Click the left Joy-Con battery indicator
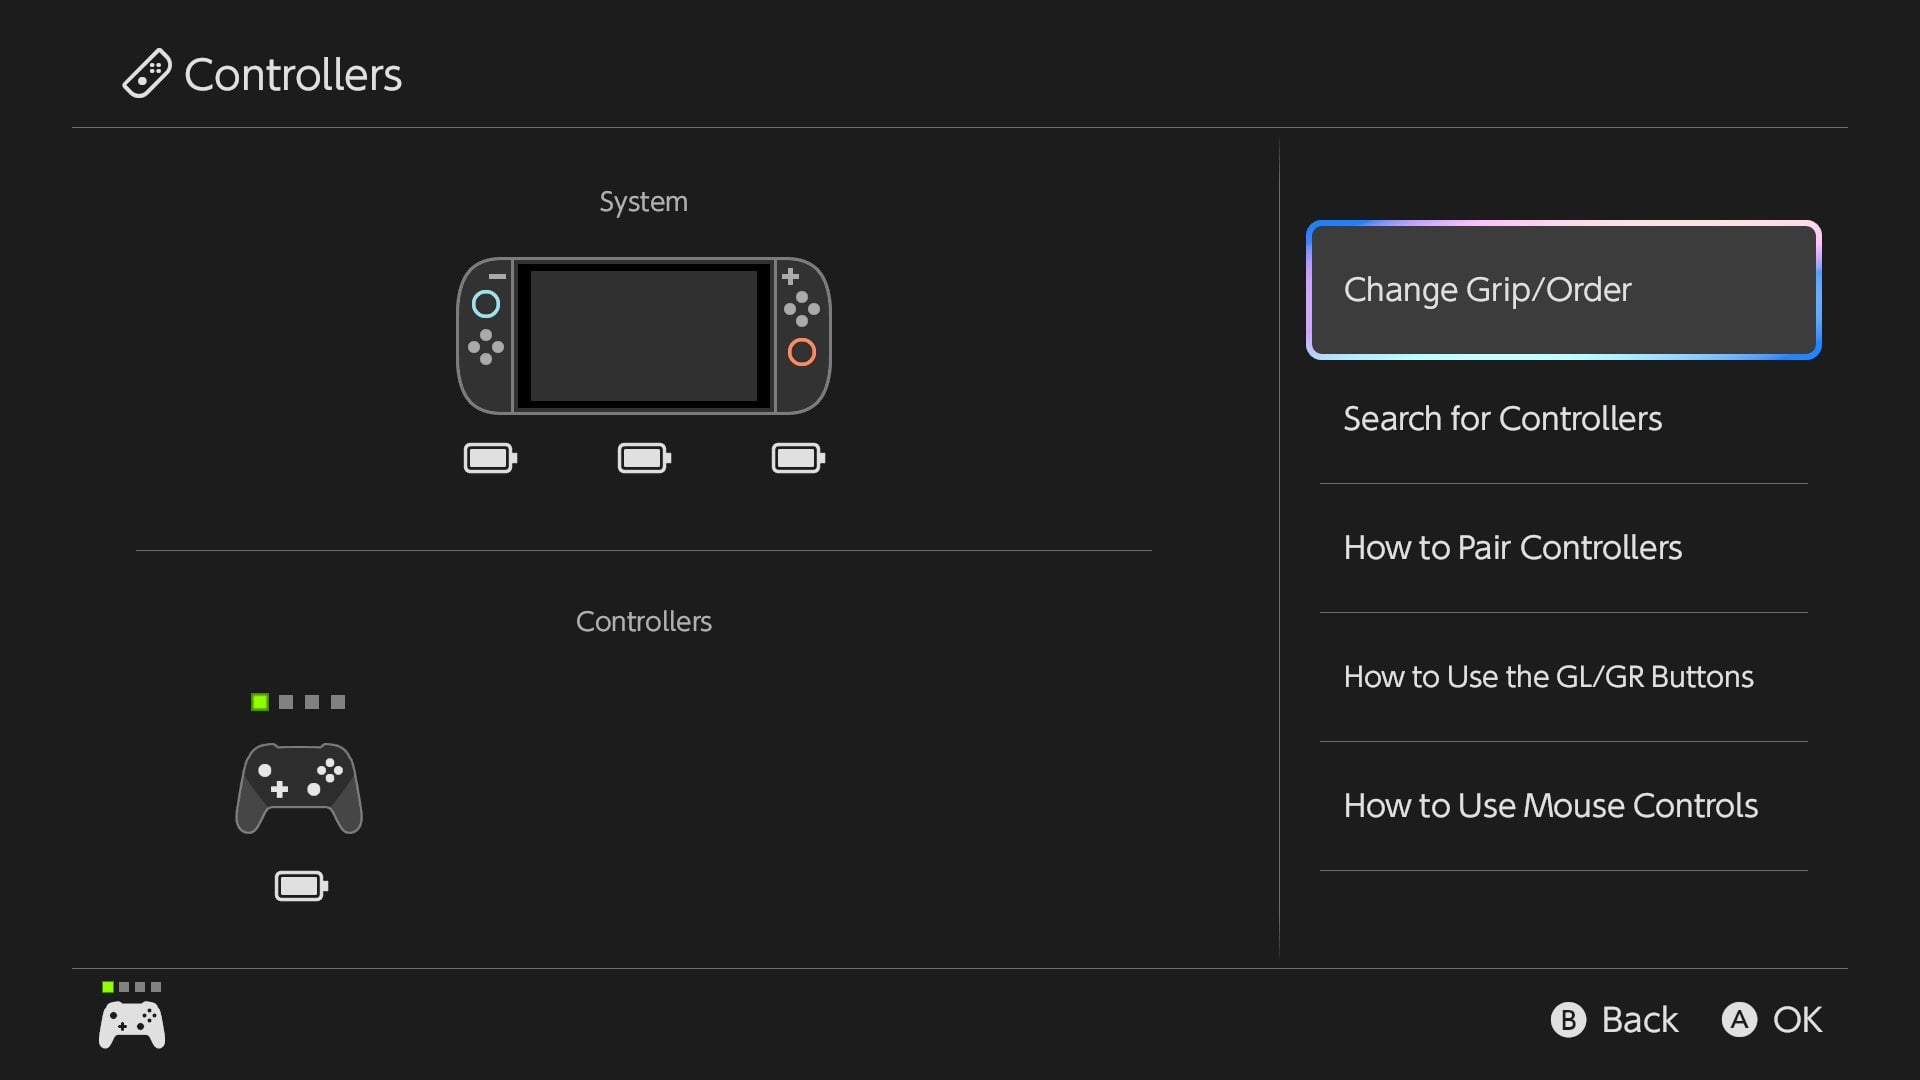 (x=489, y=457)
